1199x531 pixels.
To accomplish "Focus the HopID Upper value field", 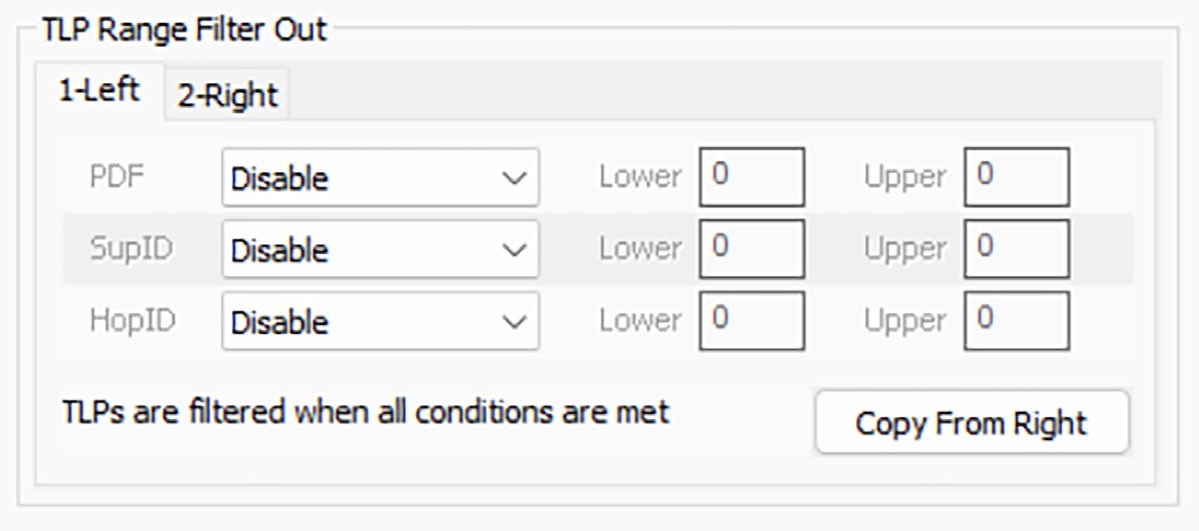I will pyautogui.click(x=1016, y=321).
